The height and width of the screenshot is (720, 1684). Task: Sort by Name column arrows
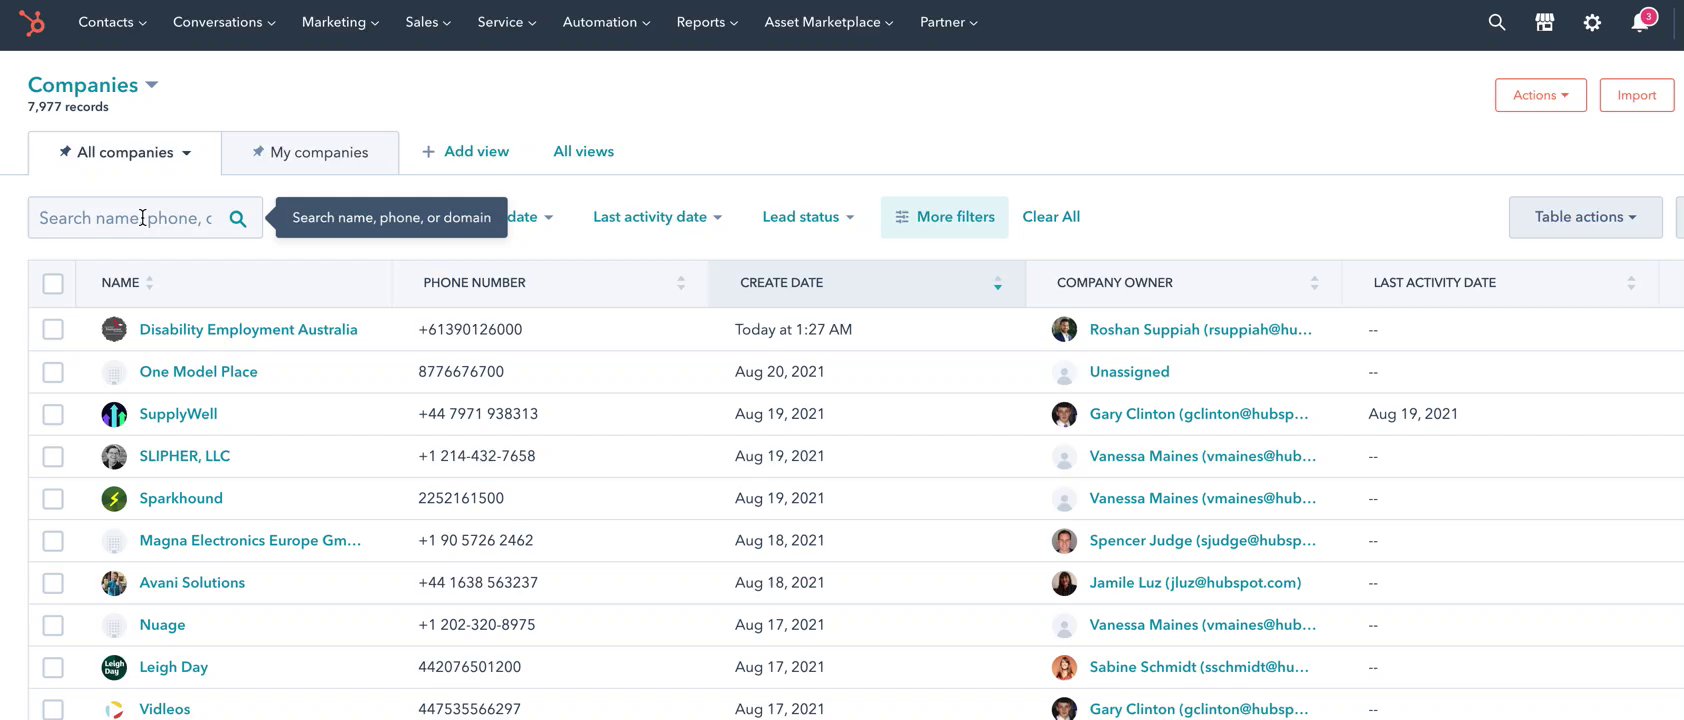click(150, 283)
